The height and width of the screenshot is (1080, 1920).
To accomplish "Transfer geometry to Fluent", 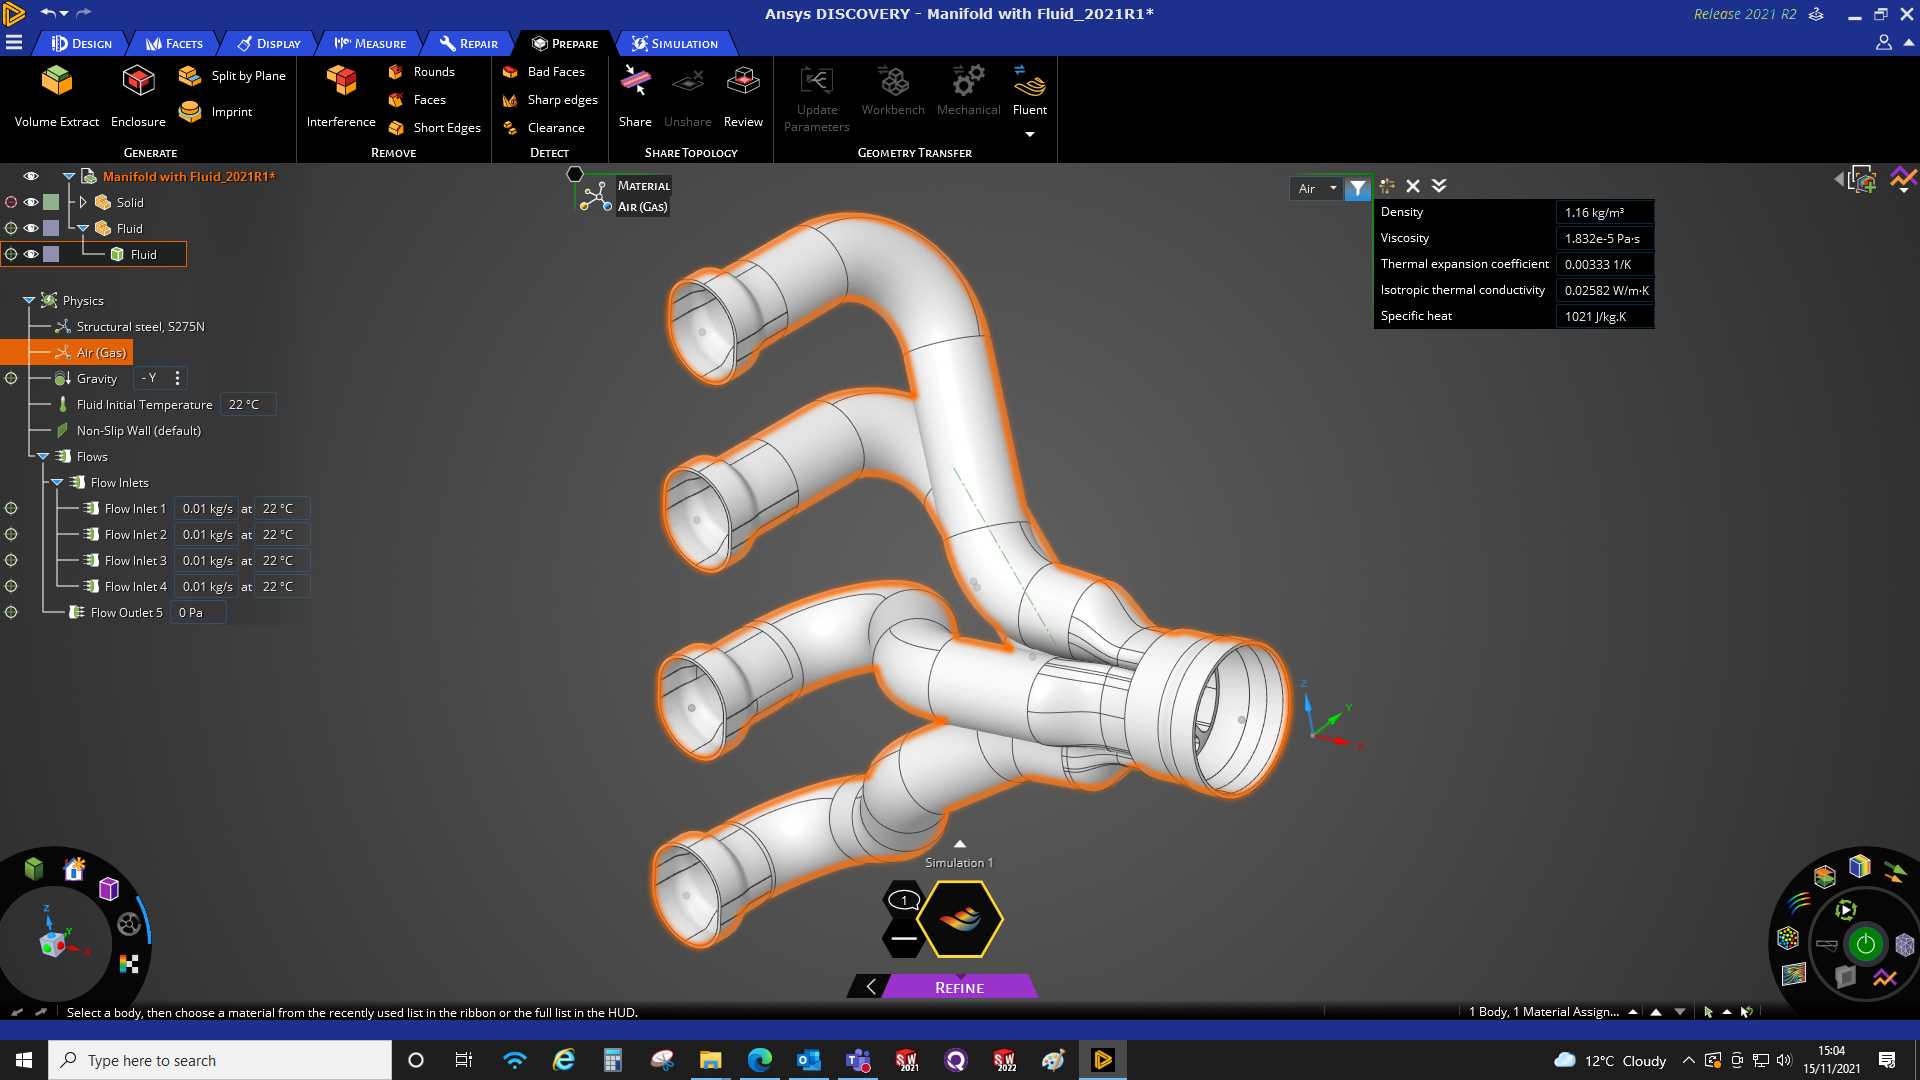I will 1030,92.
